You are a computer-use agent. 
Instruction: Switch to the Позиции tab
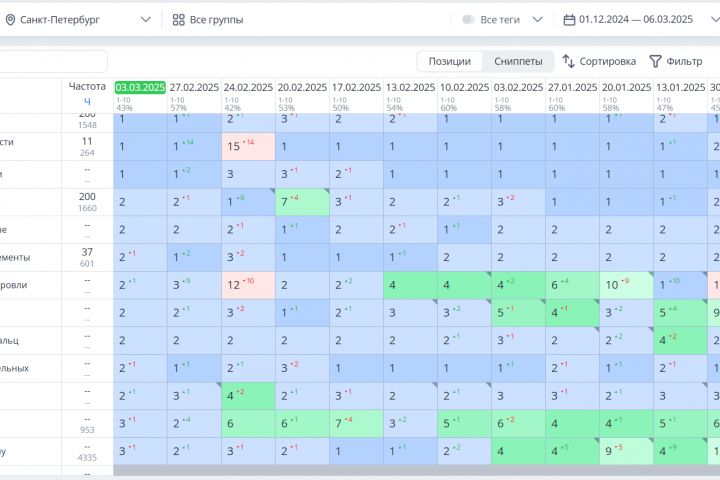click(450, 61)
